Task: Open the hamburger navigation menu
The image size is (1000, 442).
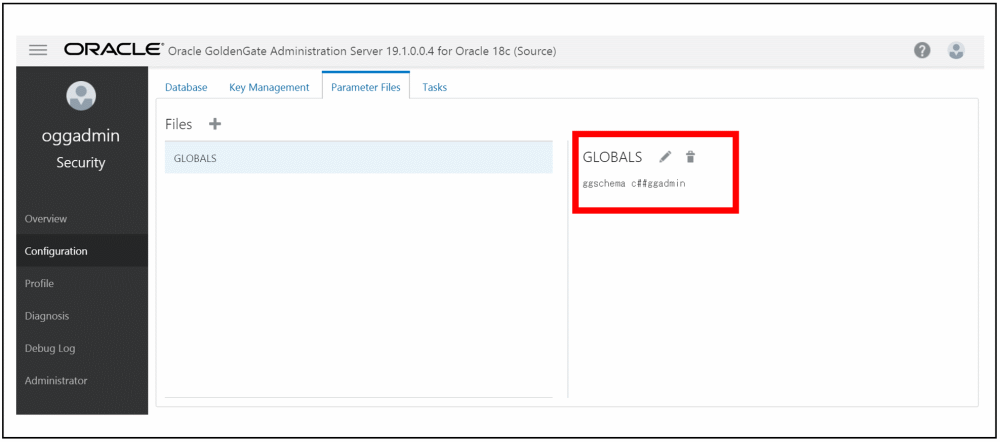Action: click(x=38, y=51)
